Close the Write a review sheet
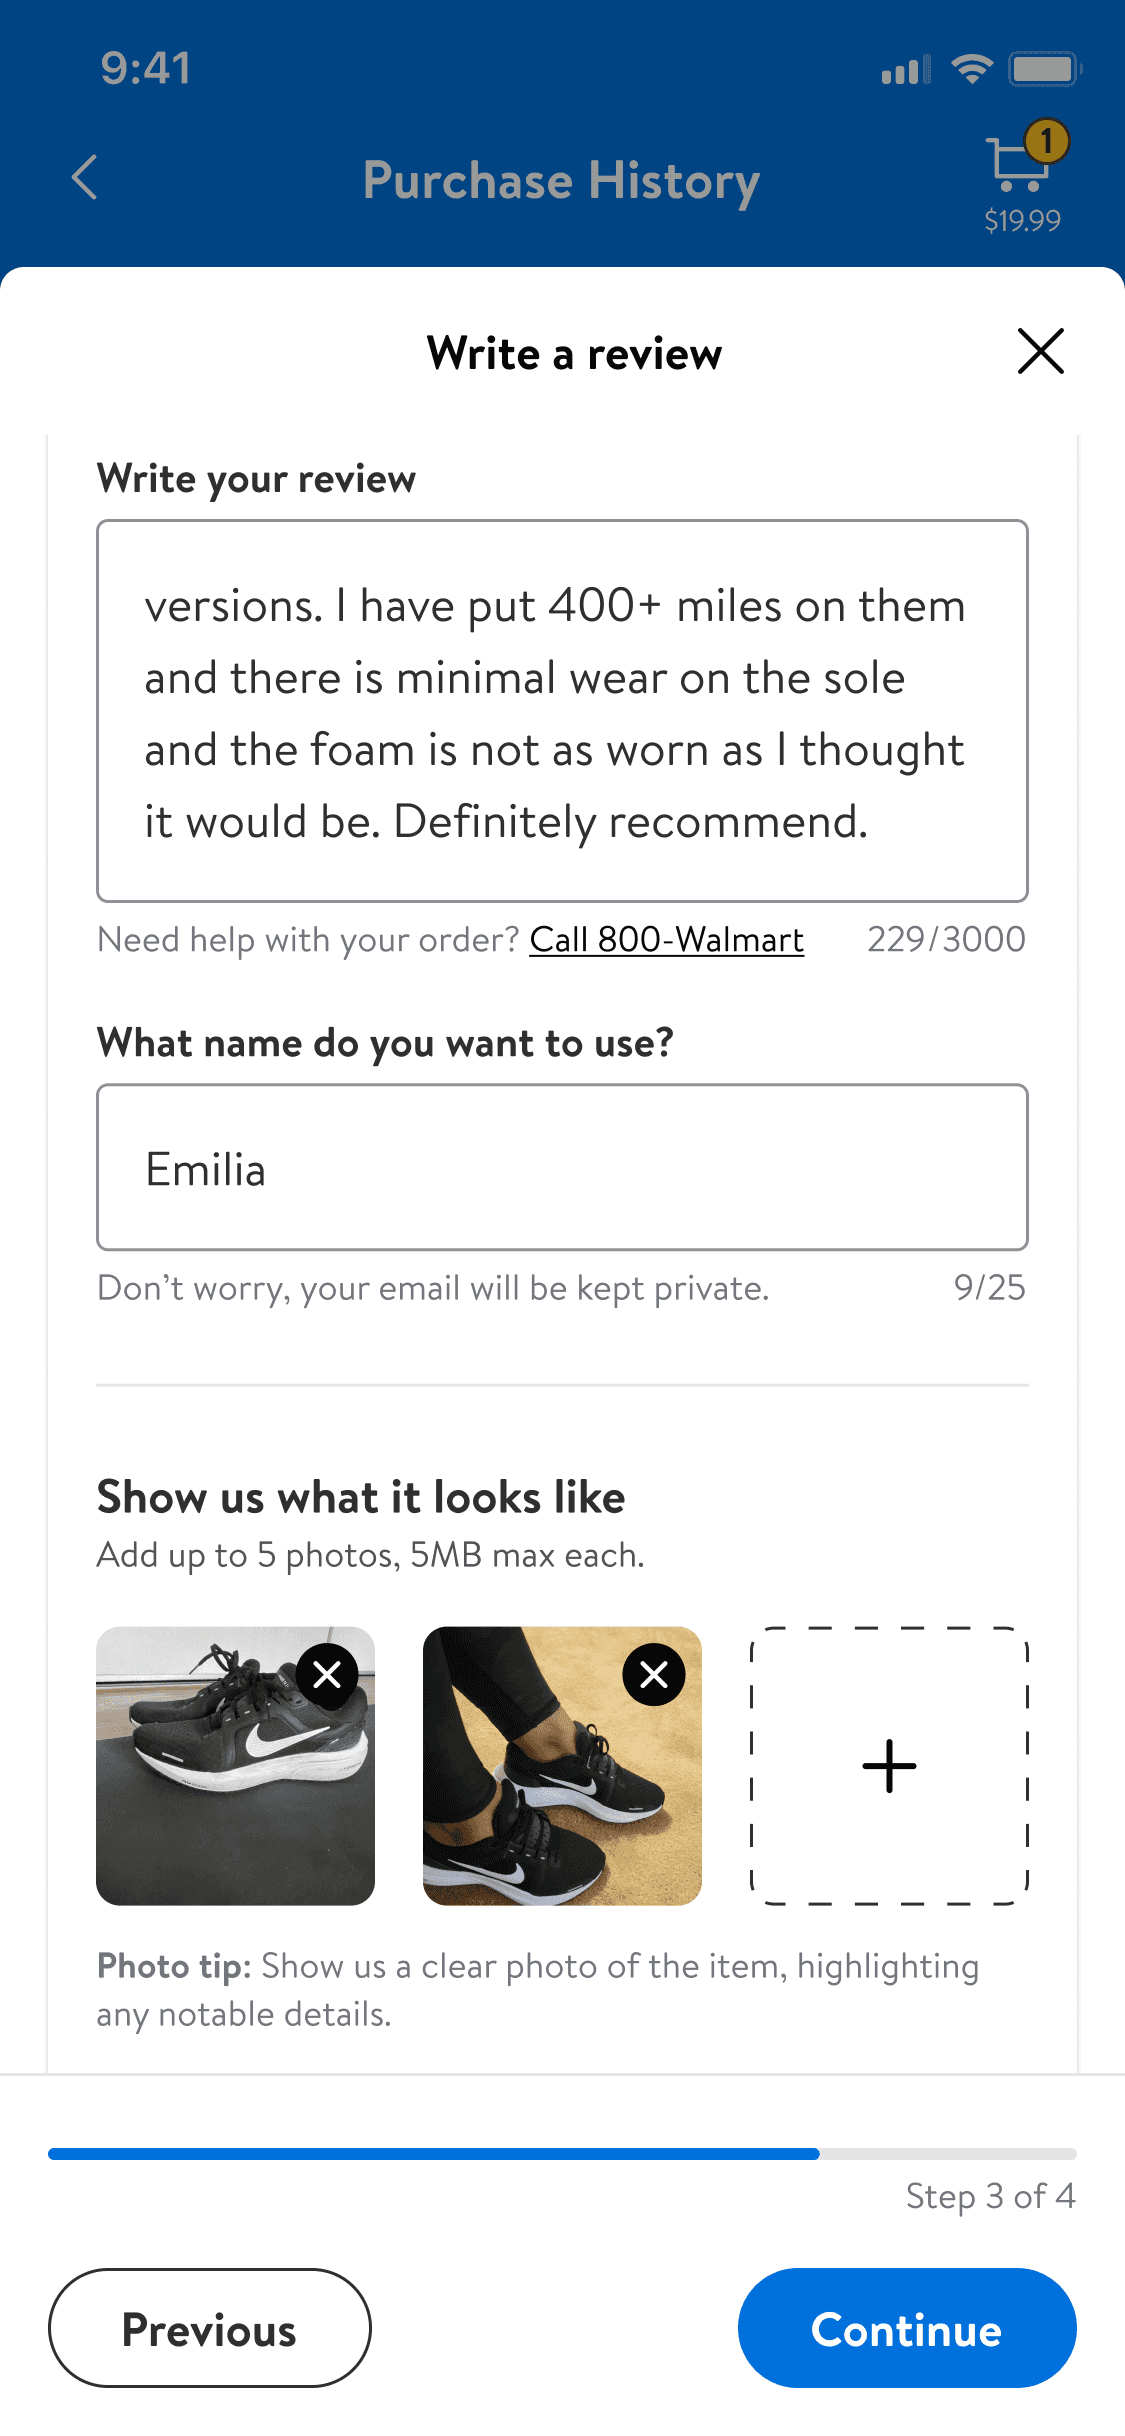Screen dimensions: 1125x2436 (x=1040, y=352)
